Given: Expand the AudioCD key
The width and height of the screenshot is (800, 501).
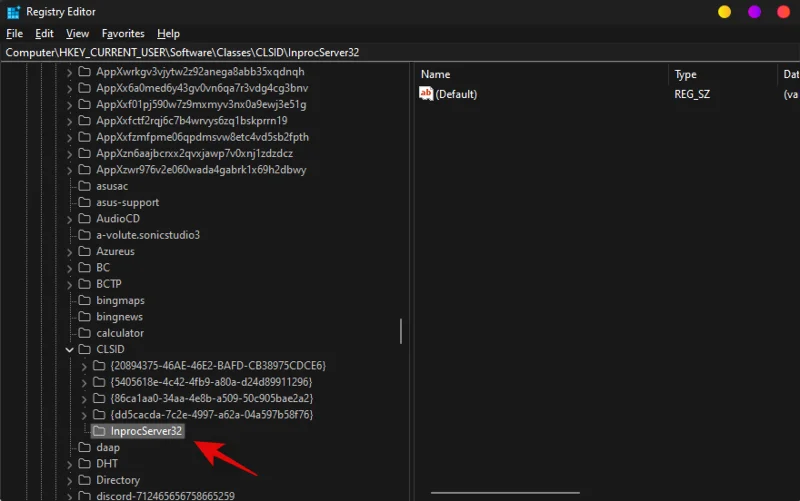Looking at the screenshot, I should point(69,219).
